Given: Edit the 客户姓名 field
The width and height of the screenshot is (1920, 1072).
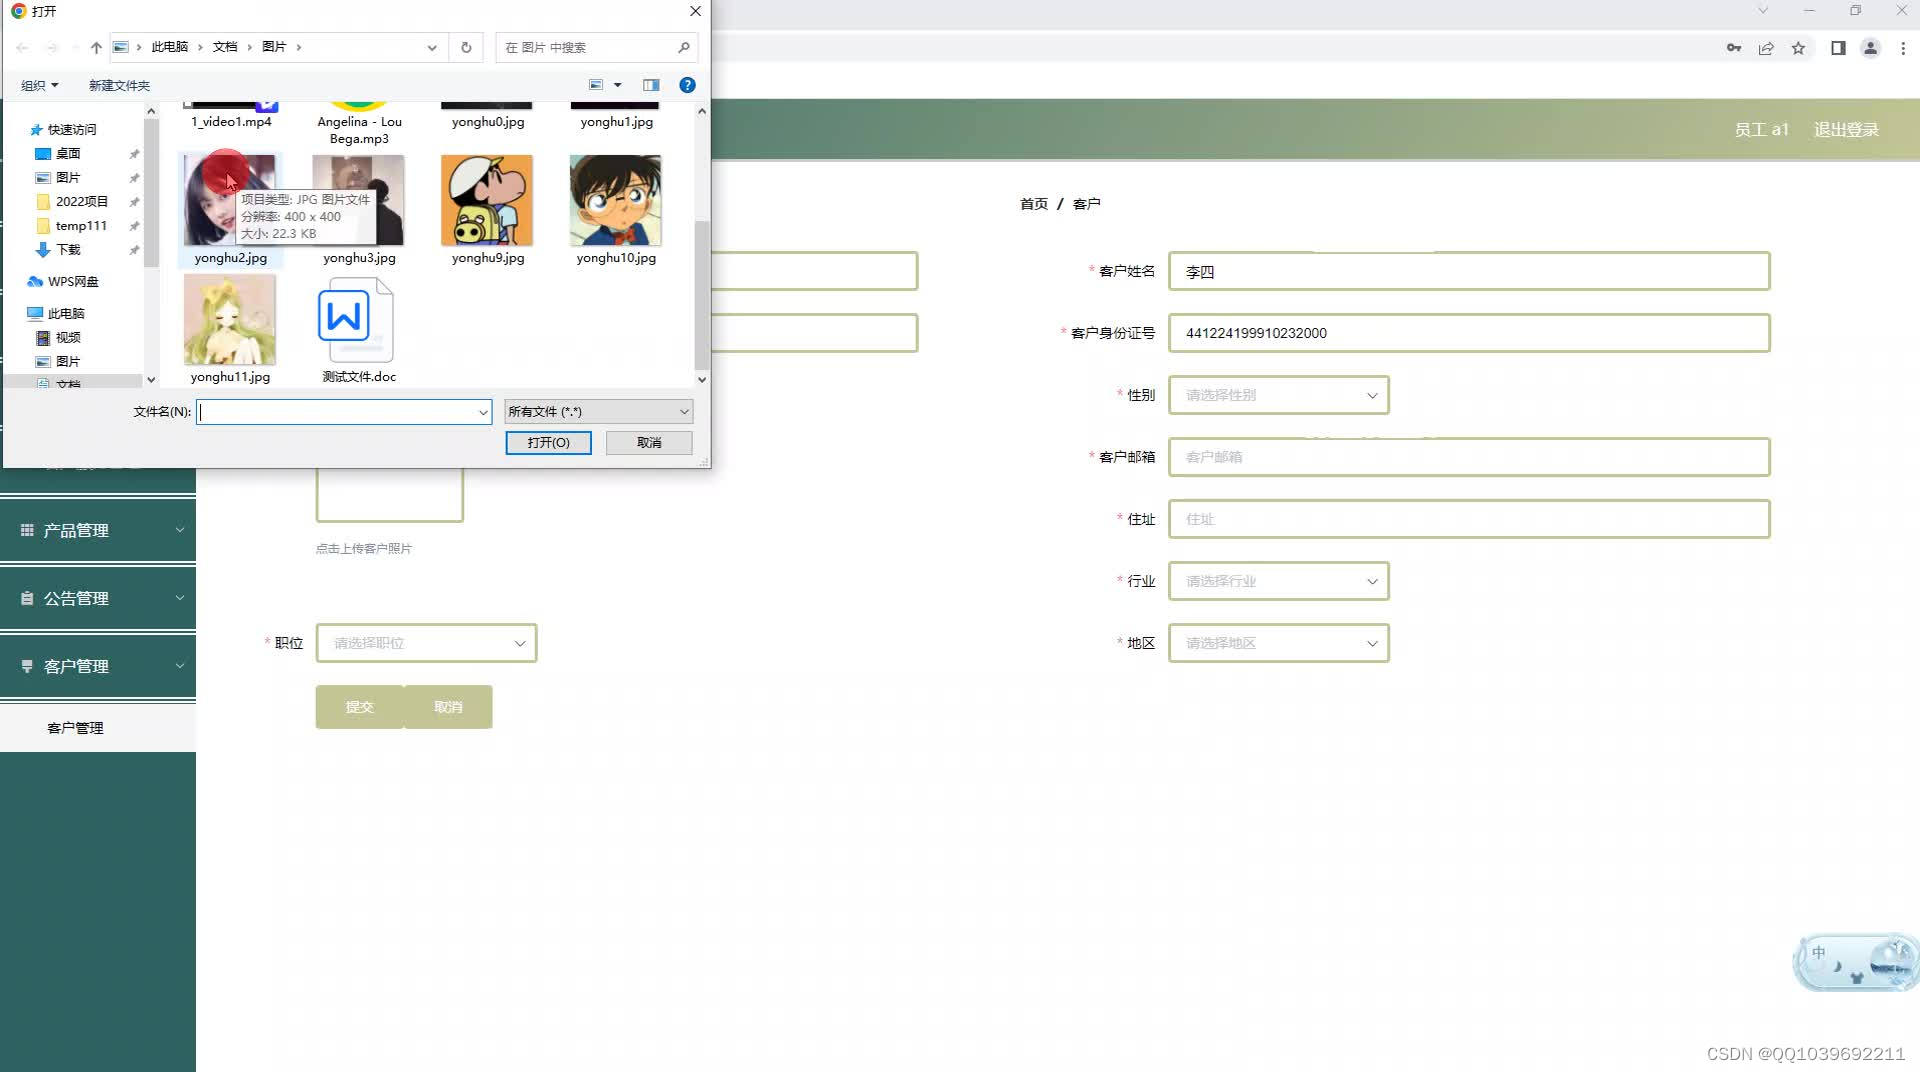Looking at the screenshot, I should 1469,271.
